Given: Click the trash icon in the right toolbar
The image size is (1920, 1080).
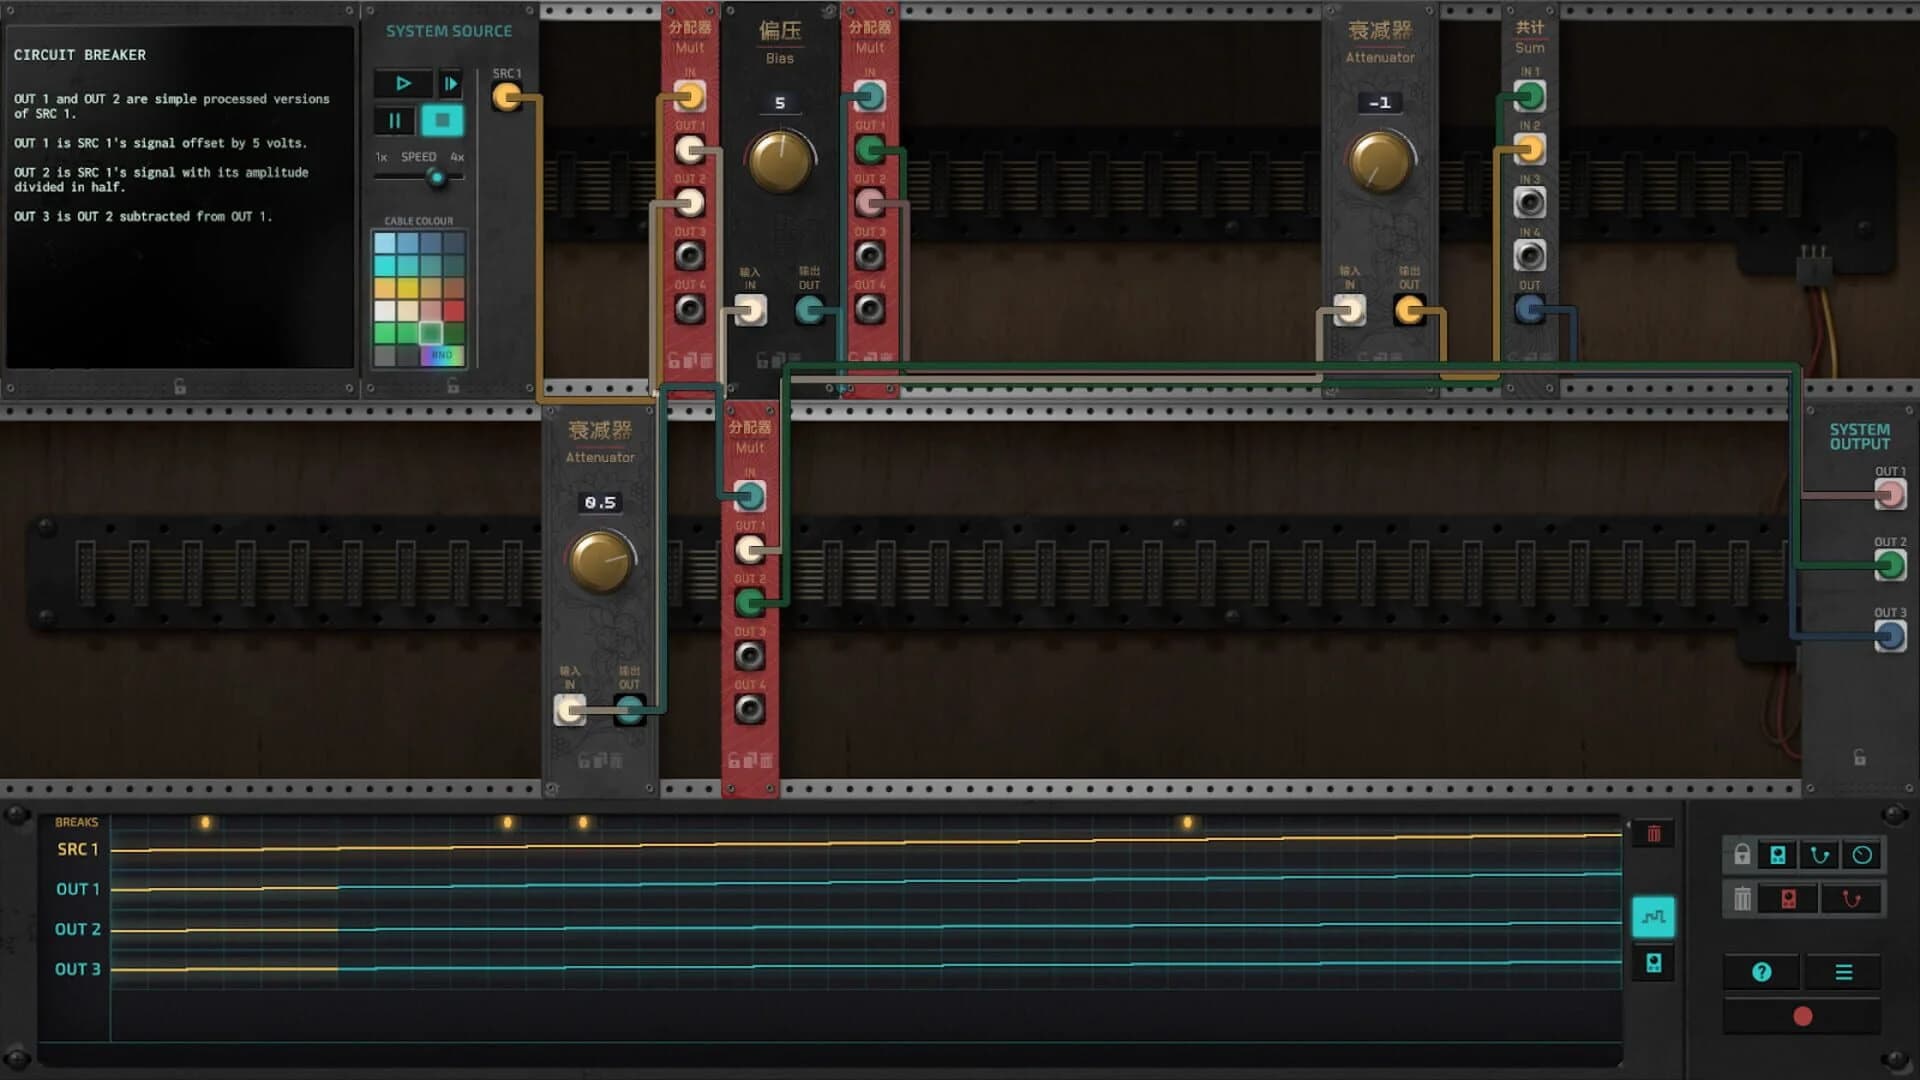Looking at the screenshot, I should click(1742, 898).
